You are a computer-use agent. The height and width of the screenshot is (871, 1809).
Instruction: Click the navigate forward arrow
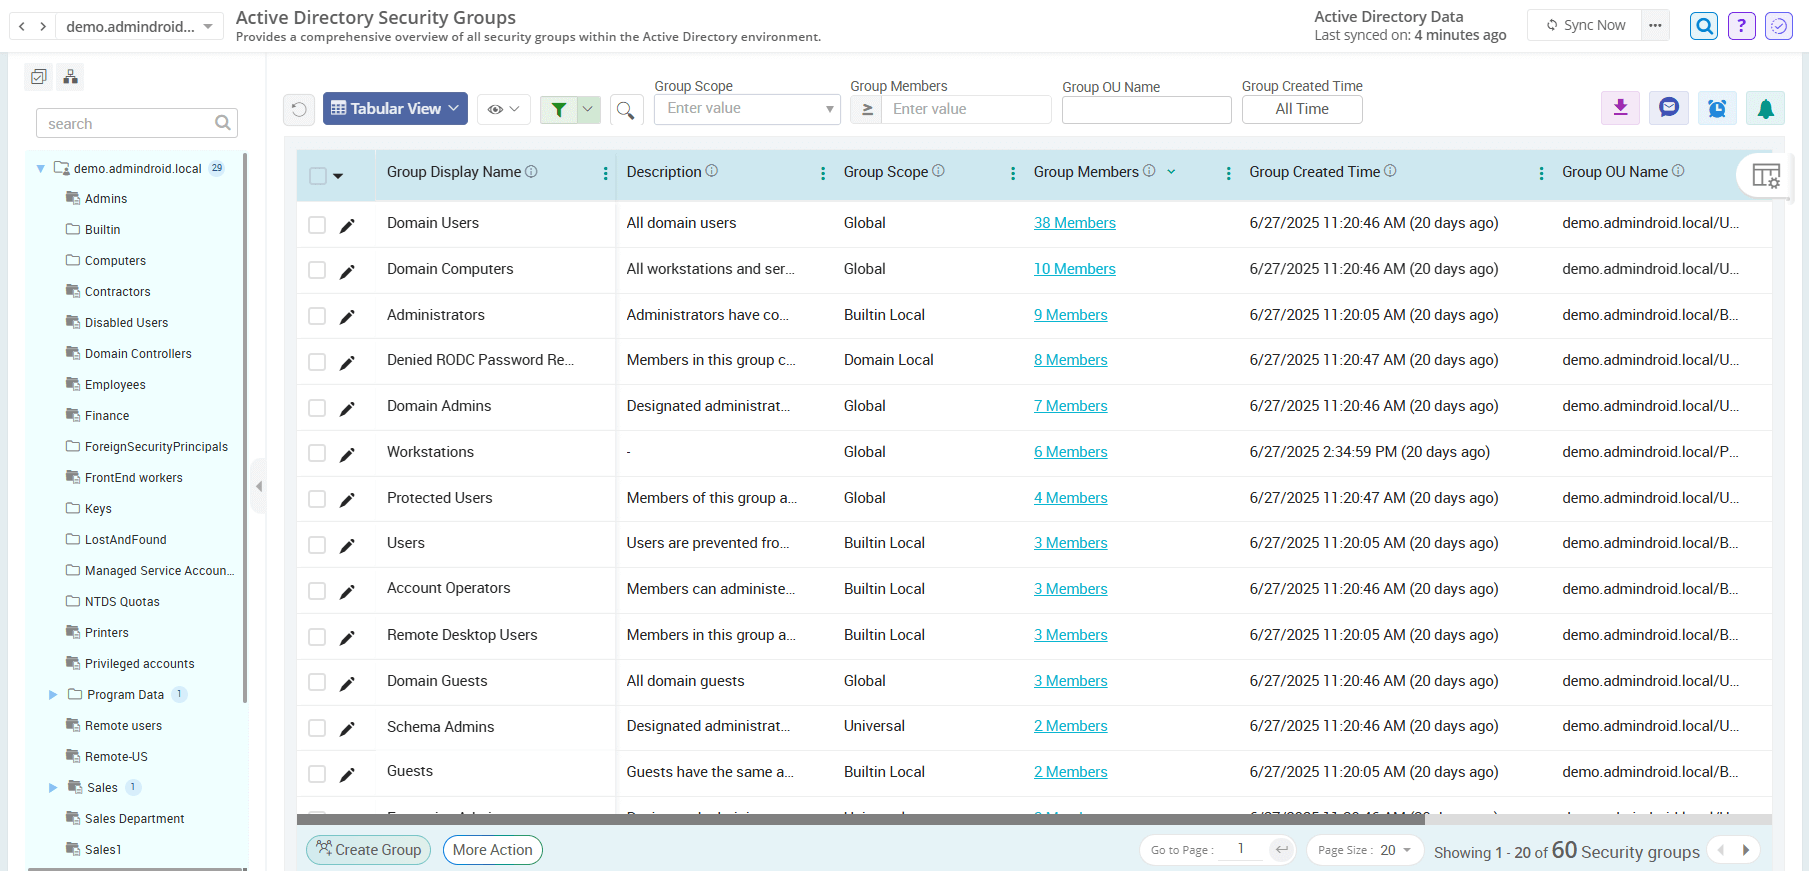coord(43,26)
